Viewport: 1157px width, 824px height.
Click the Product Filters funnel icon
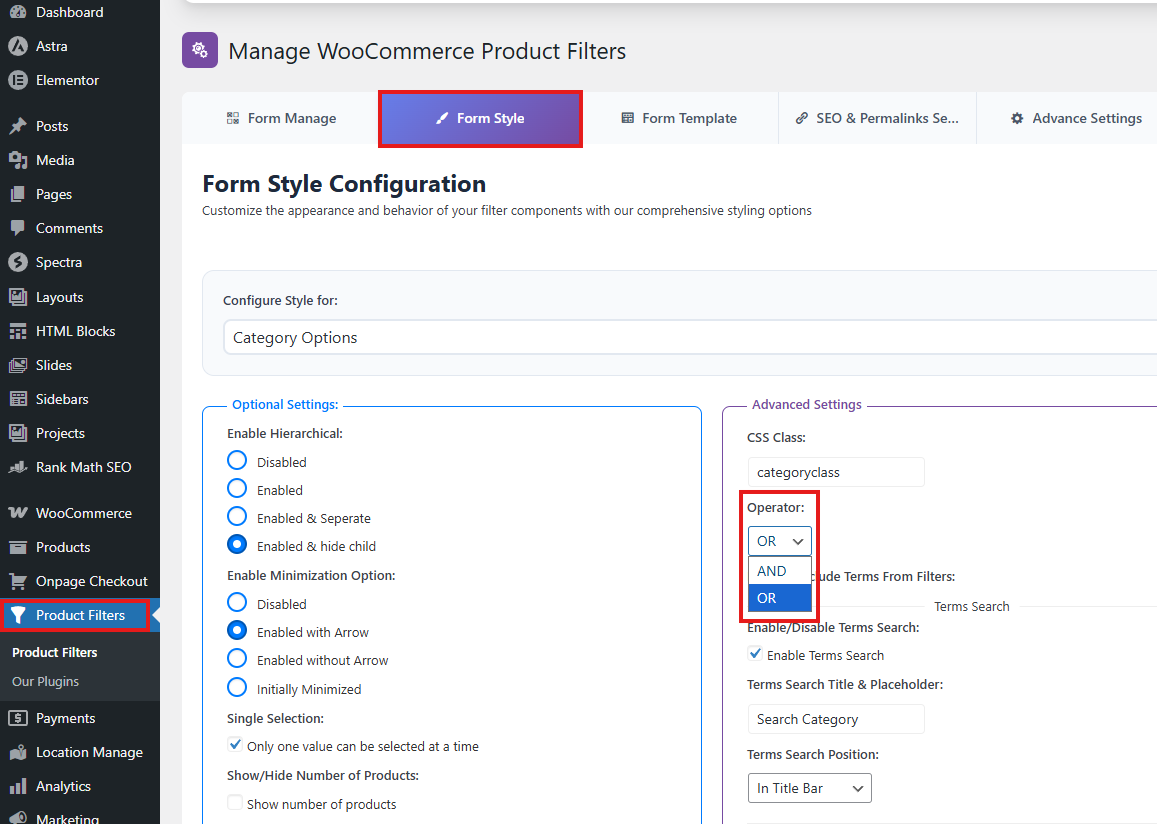[x=18, y=615]
